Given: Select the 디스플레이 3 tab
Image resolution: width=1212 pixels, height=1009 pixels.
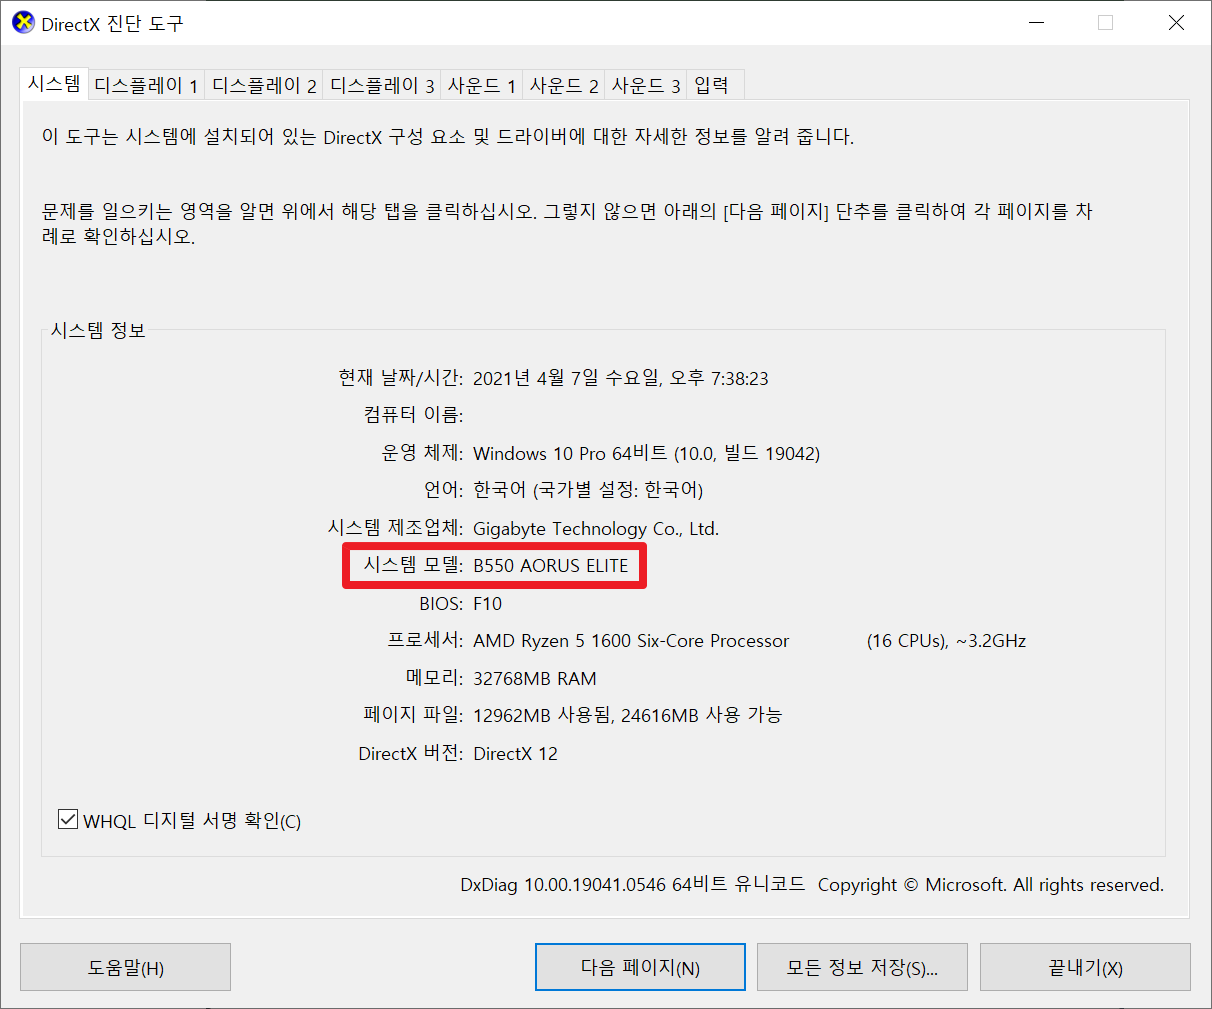Looking at the screenshot, I should (382, 86).
